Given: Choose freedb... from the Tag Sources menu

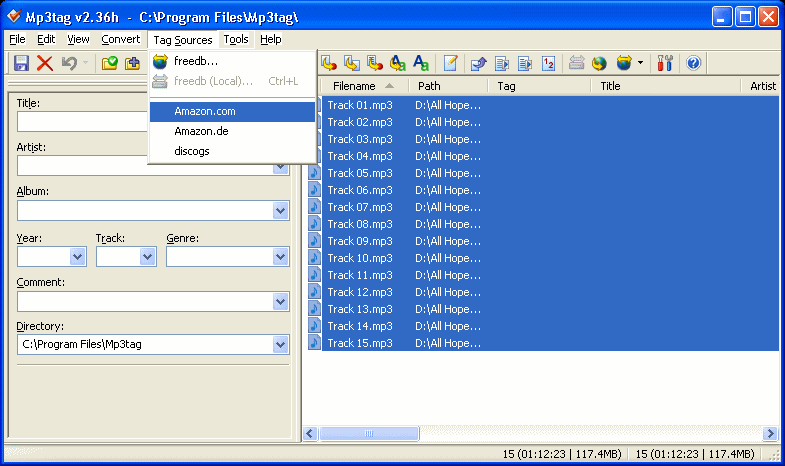Looking at the screenshot, I should [x=232, y=61].
